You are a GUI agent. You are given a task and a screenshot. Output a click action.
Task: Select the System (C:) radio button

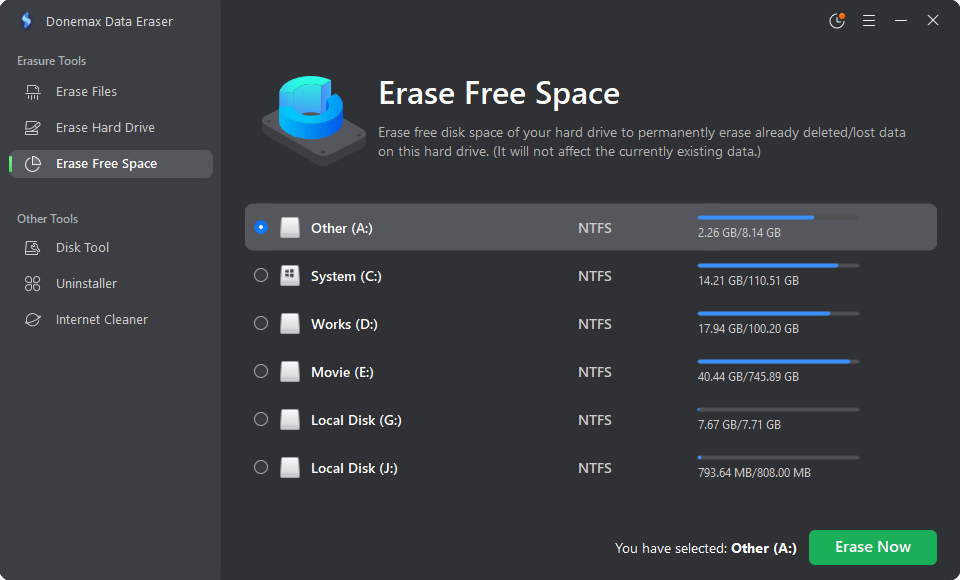click(x=261, y=275)
